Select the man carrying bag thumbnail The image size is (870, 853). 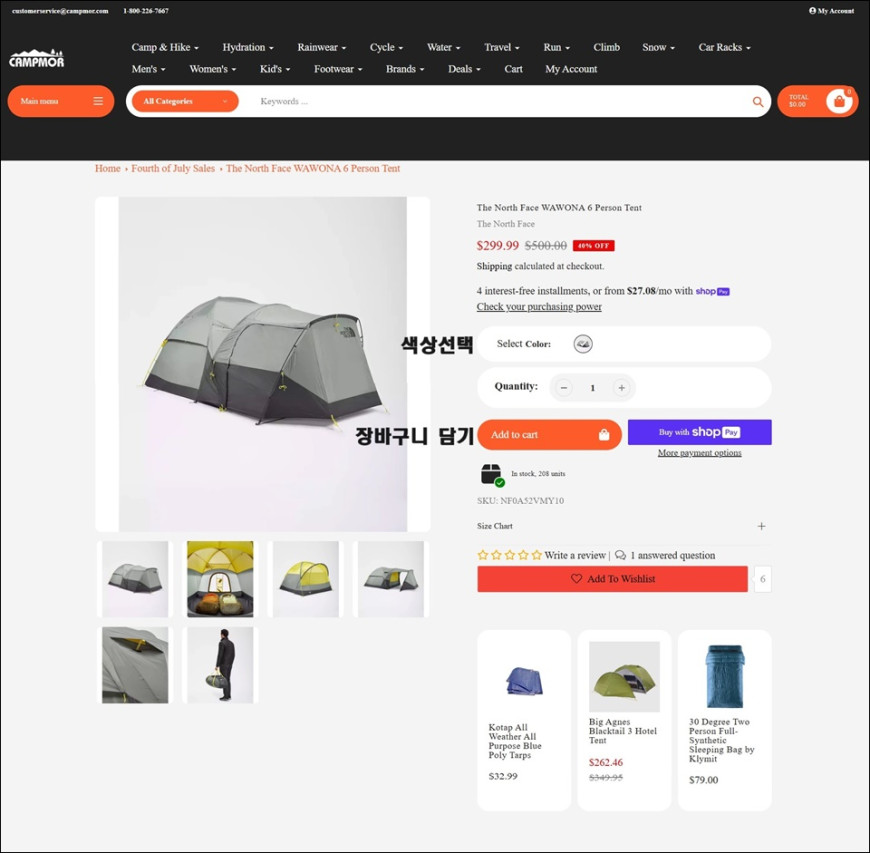(x=220, y=665)
